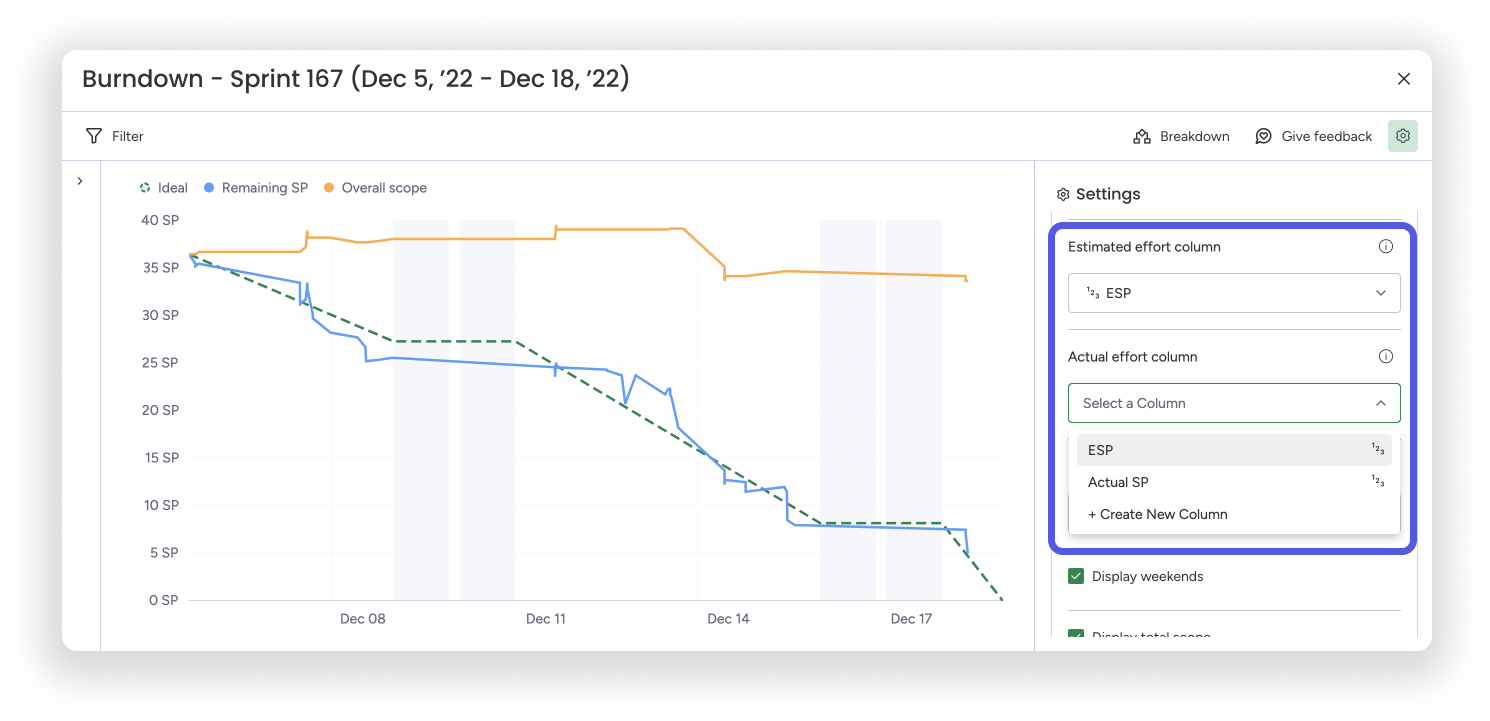Click the numbers icon next to ESP option
Image resolution: width=1490 pixels, height=721 pixels.
pyautogui.click(x=1376, y=450)
